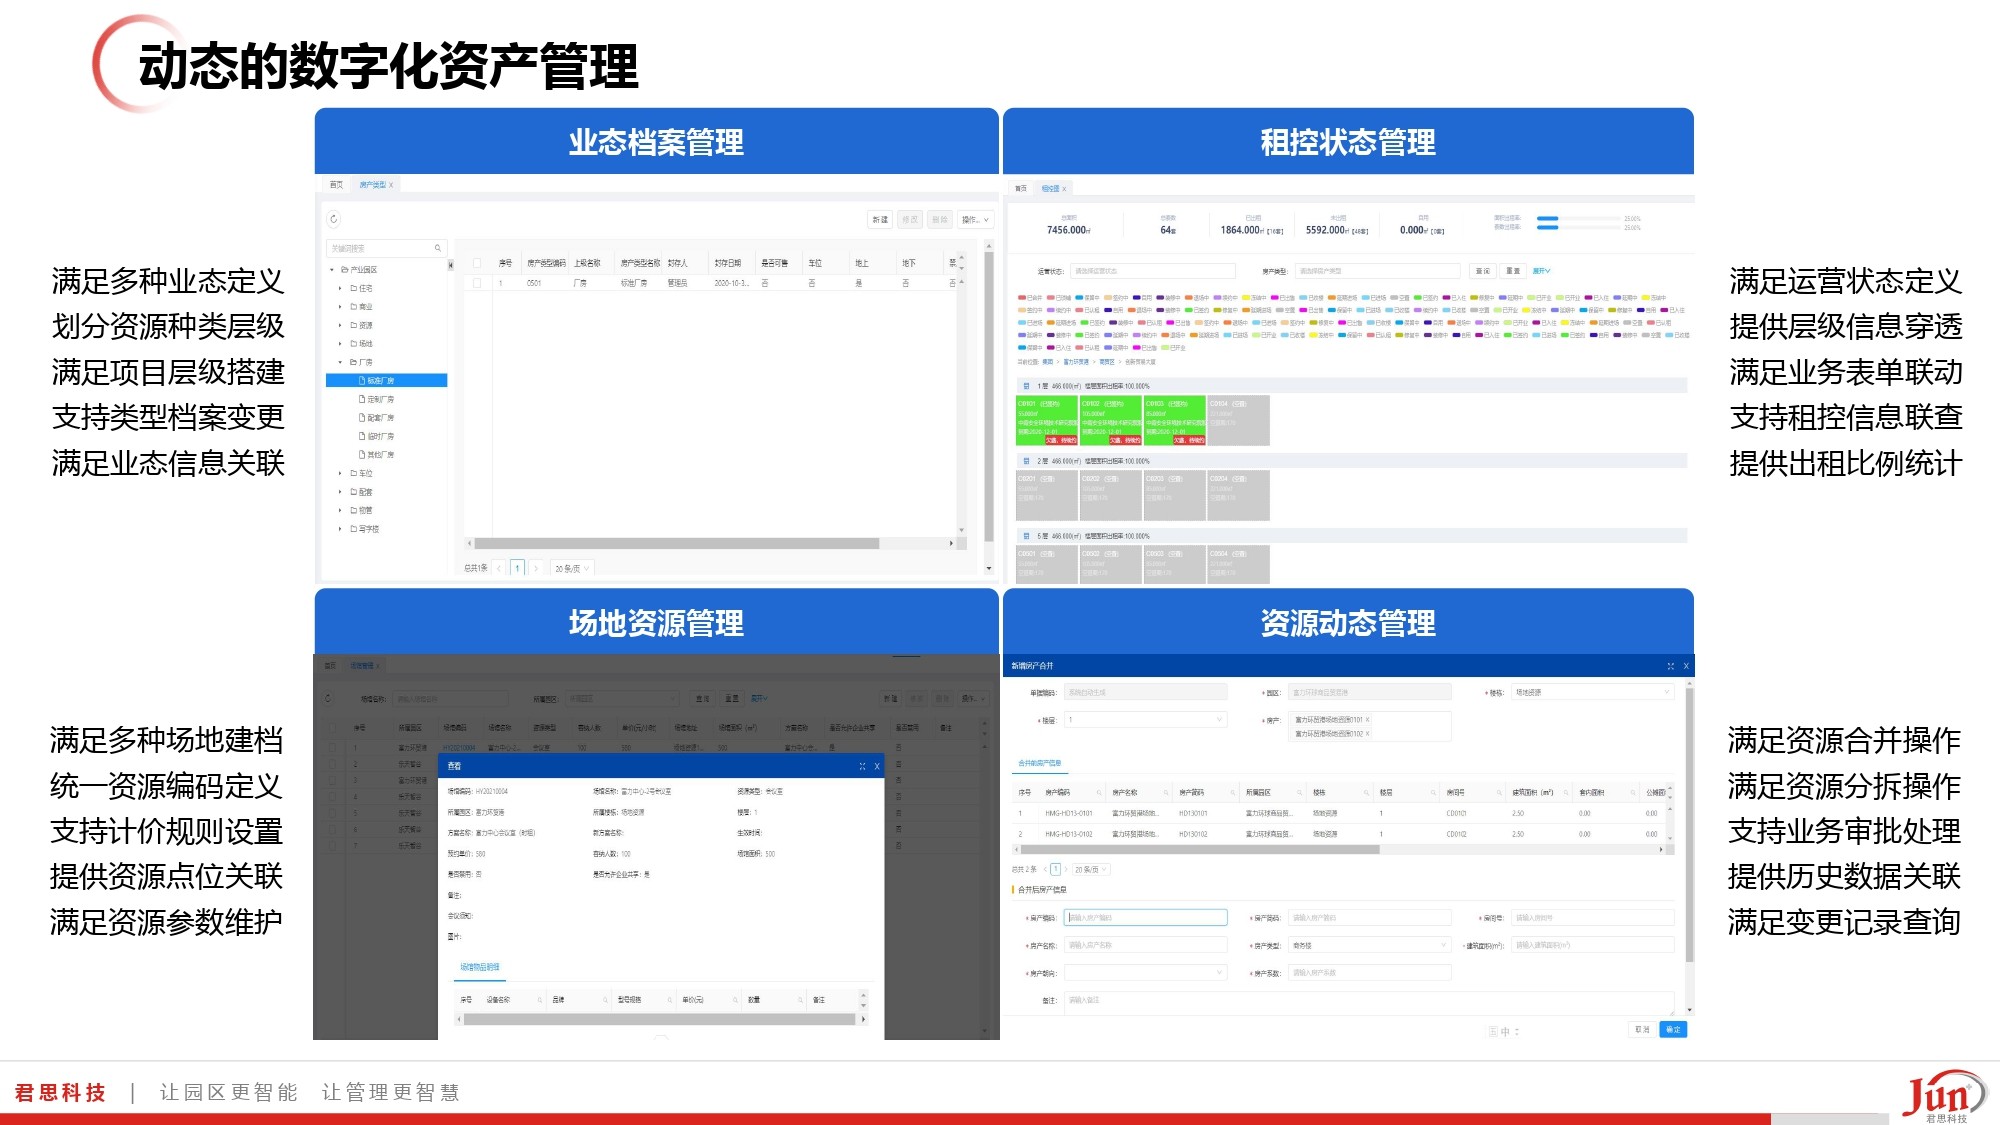Click 修改 button in 业态档案管理
Image resolution: width=2000 pixels, height=1125 pixels.
pyautogui.click(x=910, y=219)
